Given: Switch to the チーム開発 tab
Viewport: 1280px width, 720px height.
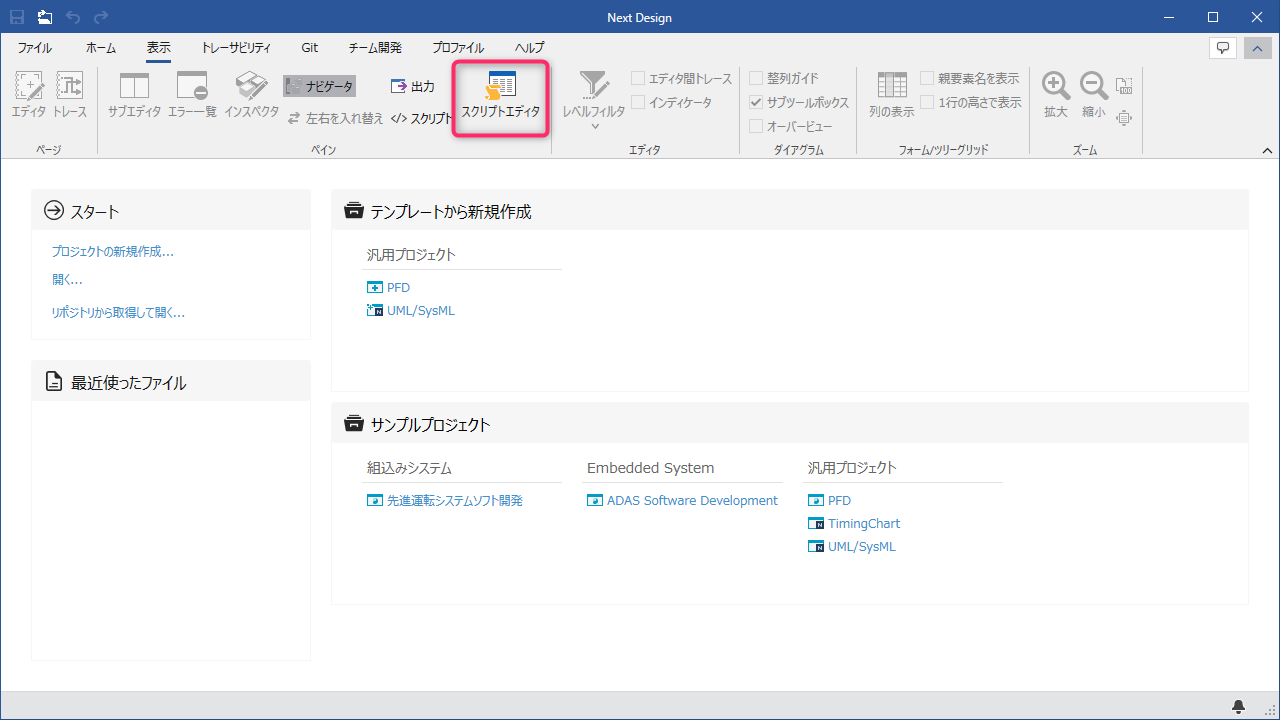Looking at the screenshot, I should tap(375, 48).
